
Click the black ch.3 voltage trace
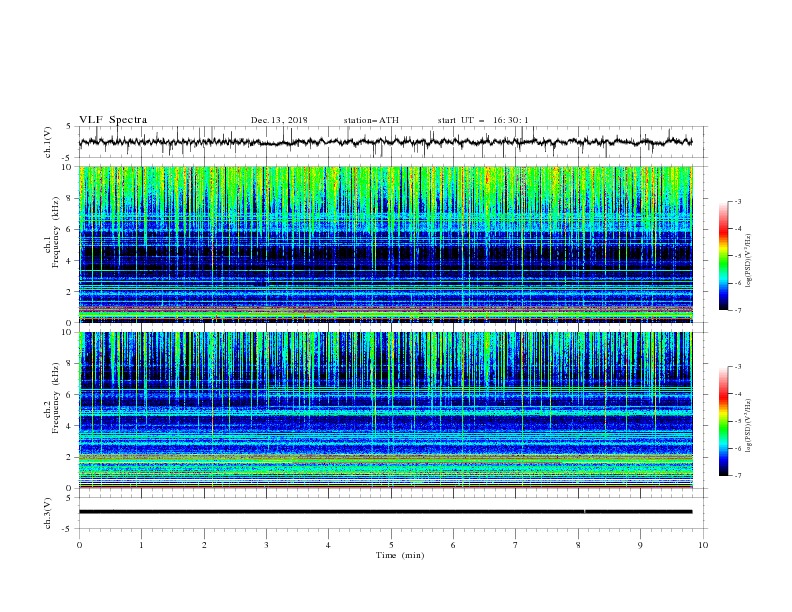coord(385,512)
